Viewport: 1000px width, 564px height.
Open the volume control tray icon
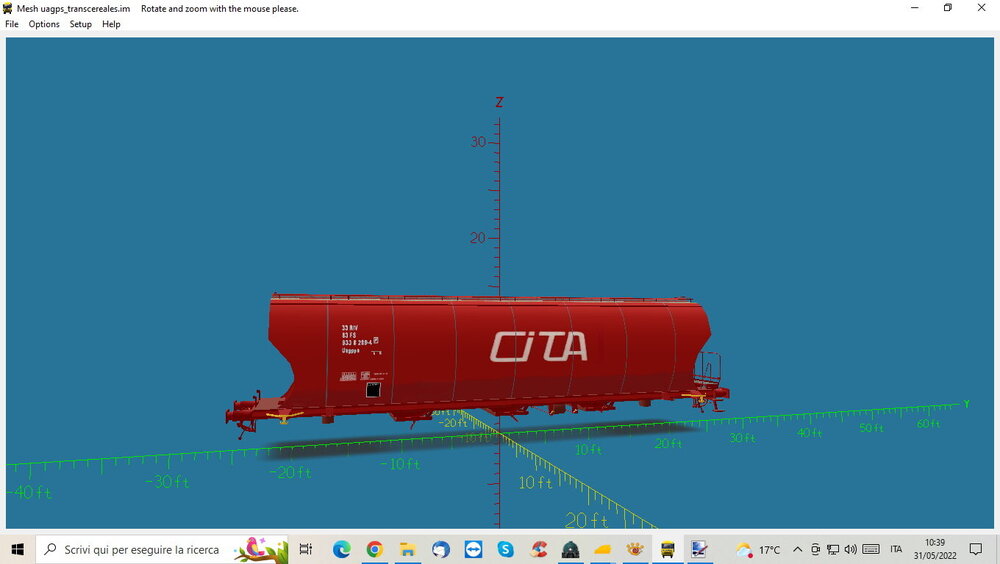850,549
